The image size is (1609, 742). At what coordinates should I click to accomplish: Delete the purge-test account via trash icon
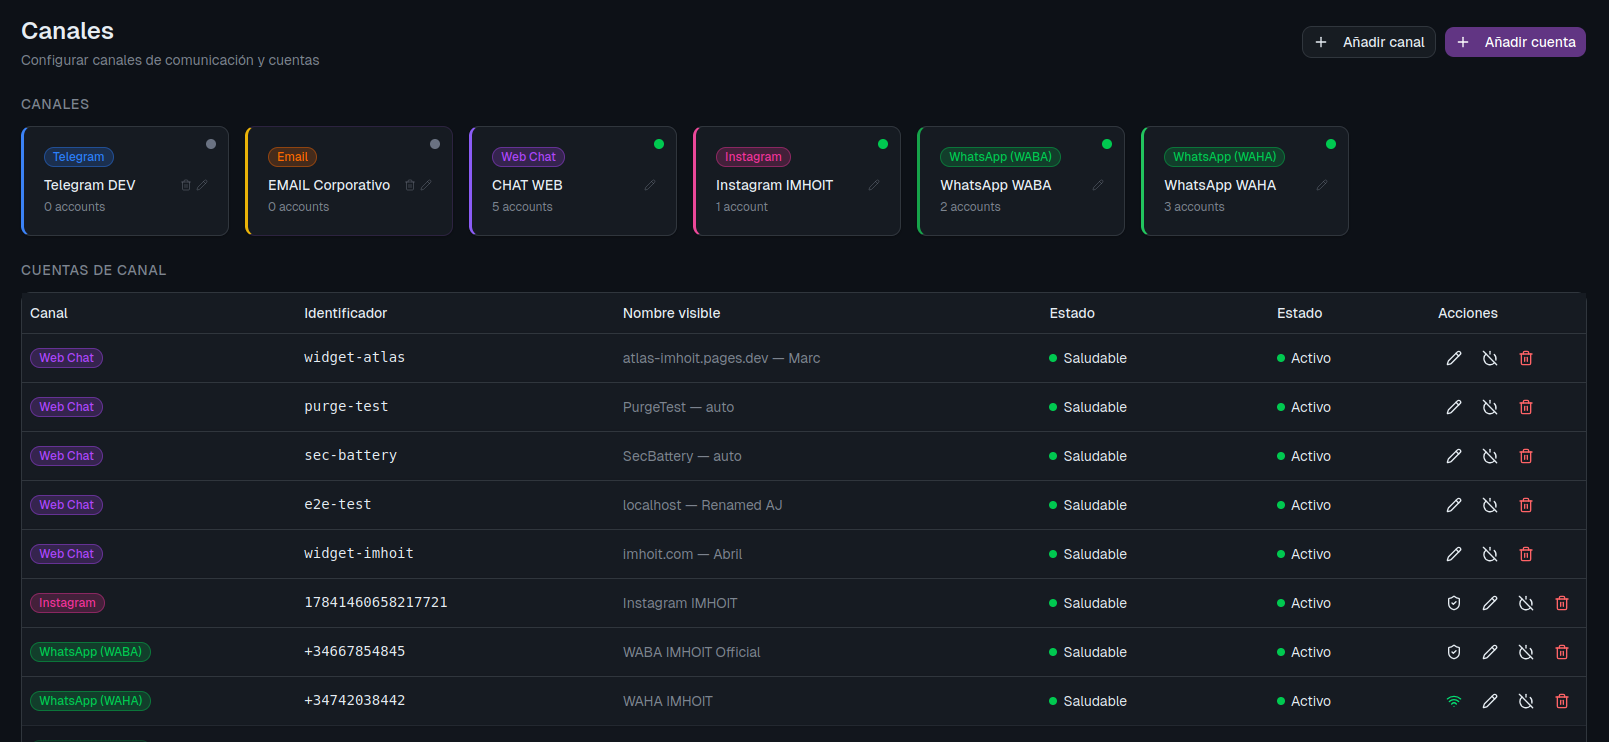tap(1526, 407)
